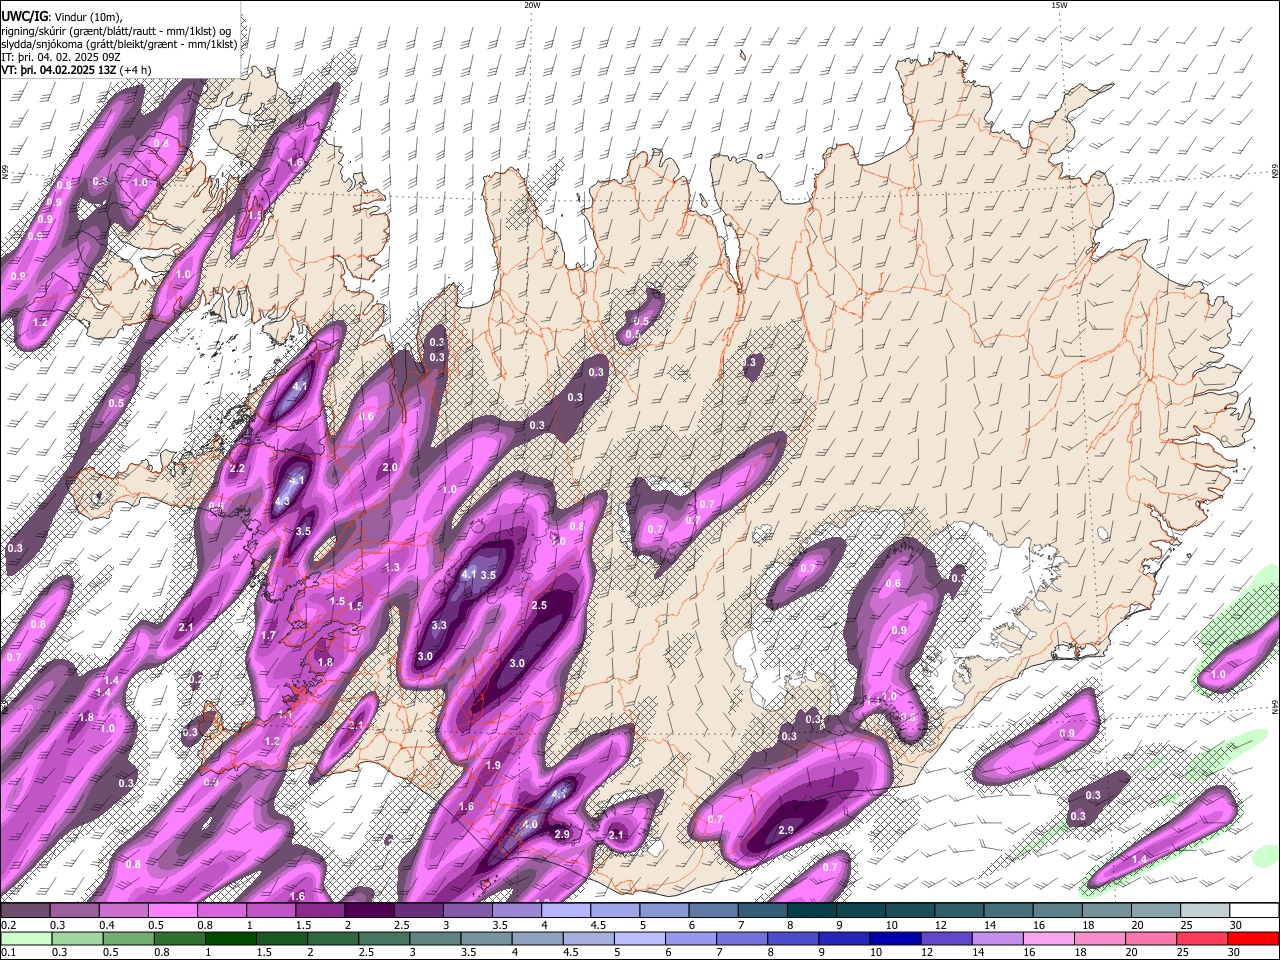Pick the darkest purple swatch above the 2 label
The height and width of the screenshot is (960, 1280).
[369, 911]
